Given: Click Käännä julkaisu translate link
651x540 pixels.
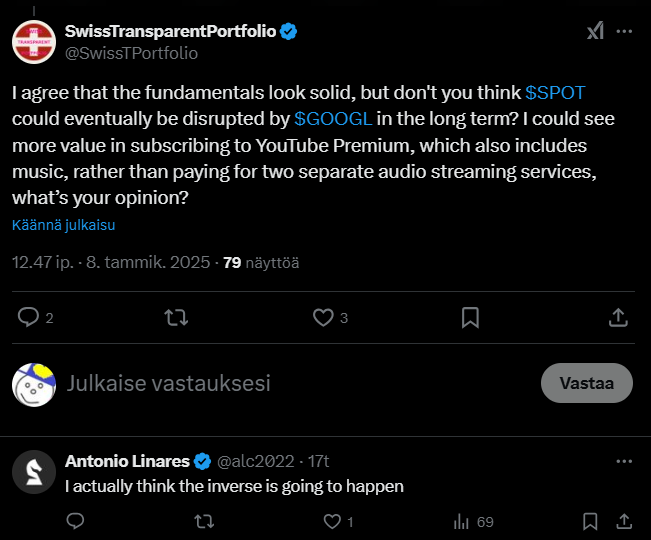Looking at the screenshot, I should (x=63, y=225).
